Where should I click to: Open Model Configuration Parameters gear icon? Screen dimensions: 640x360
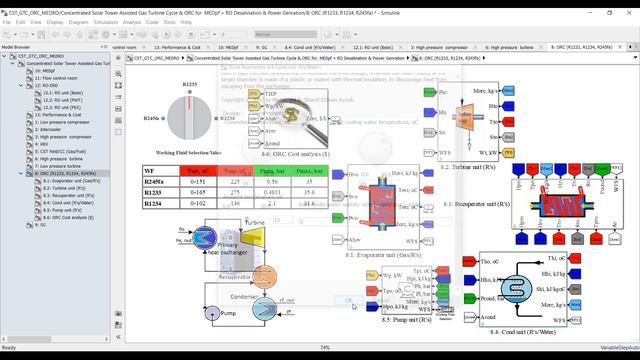(x=106, y=35)
